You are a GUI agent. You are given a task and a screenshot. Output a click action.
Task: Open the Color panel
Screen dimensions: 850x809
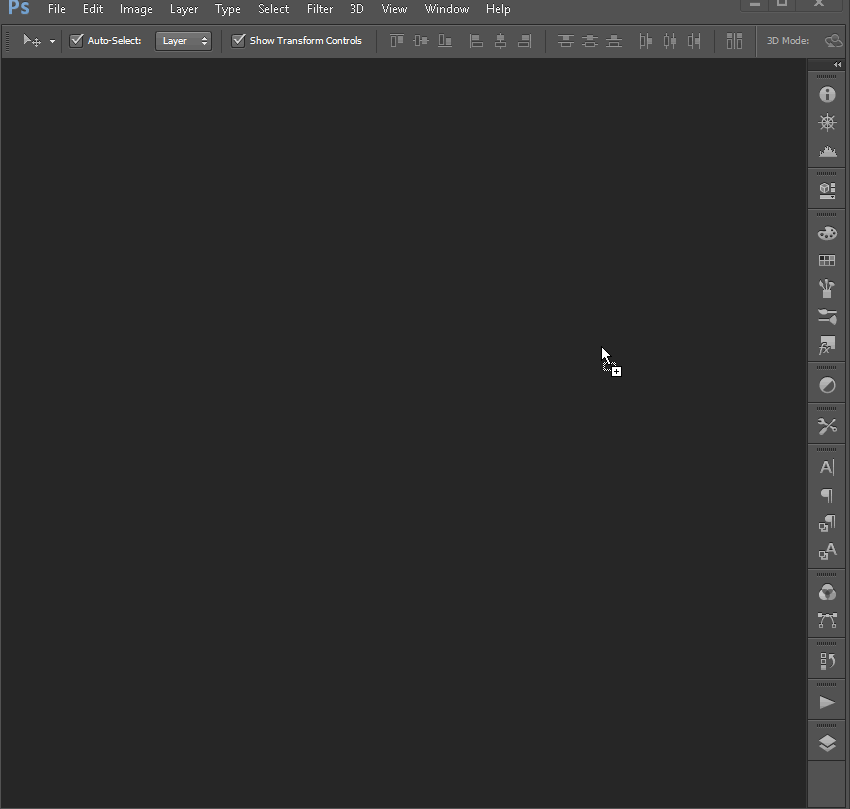827,232
